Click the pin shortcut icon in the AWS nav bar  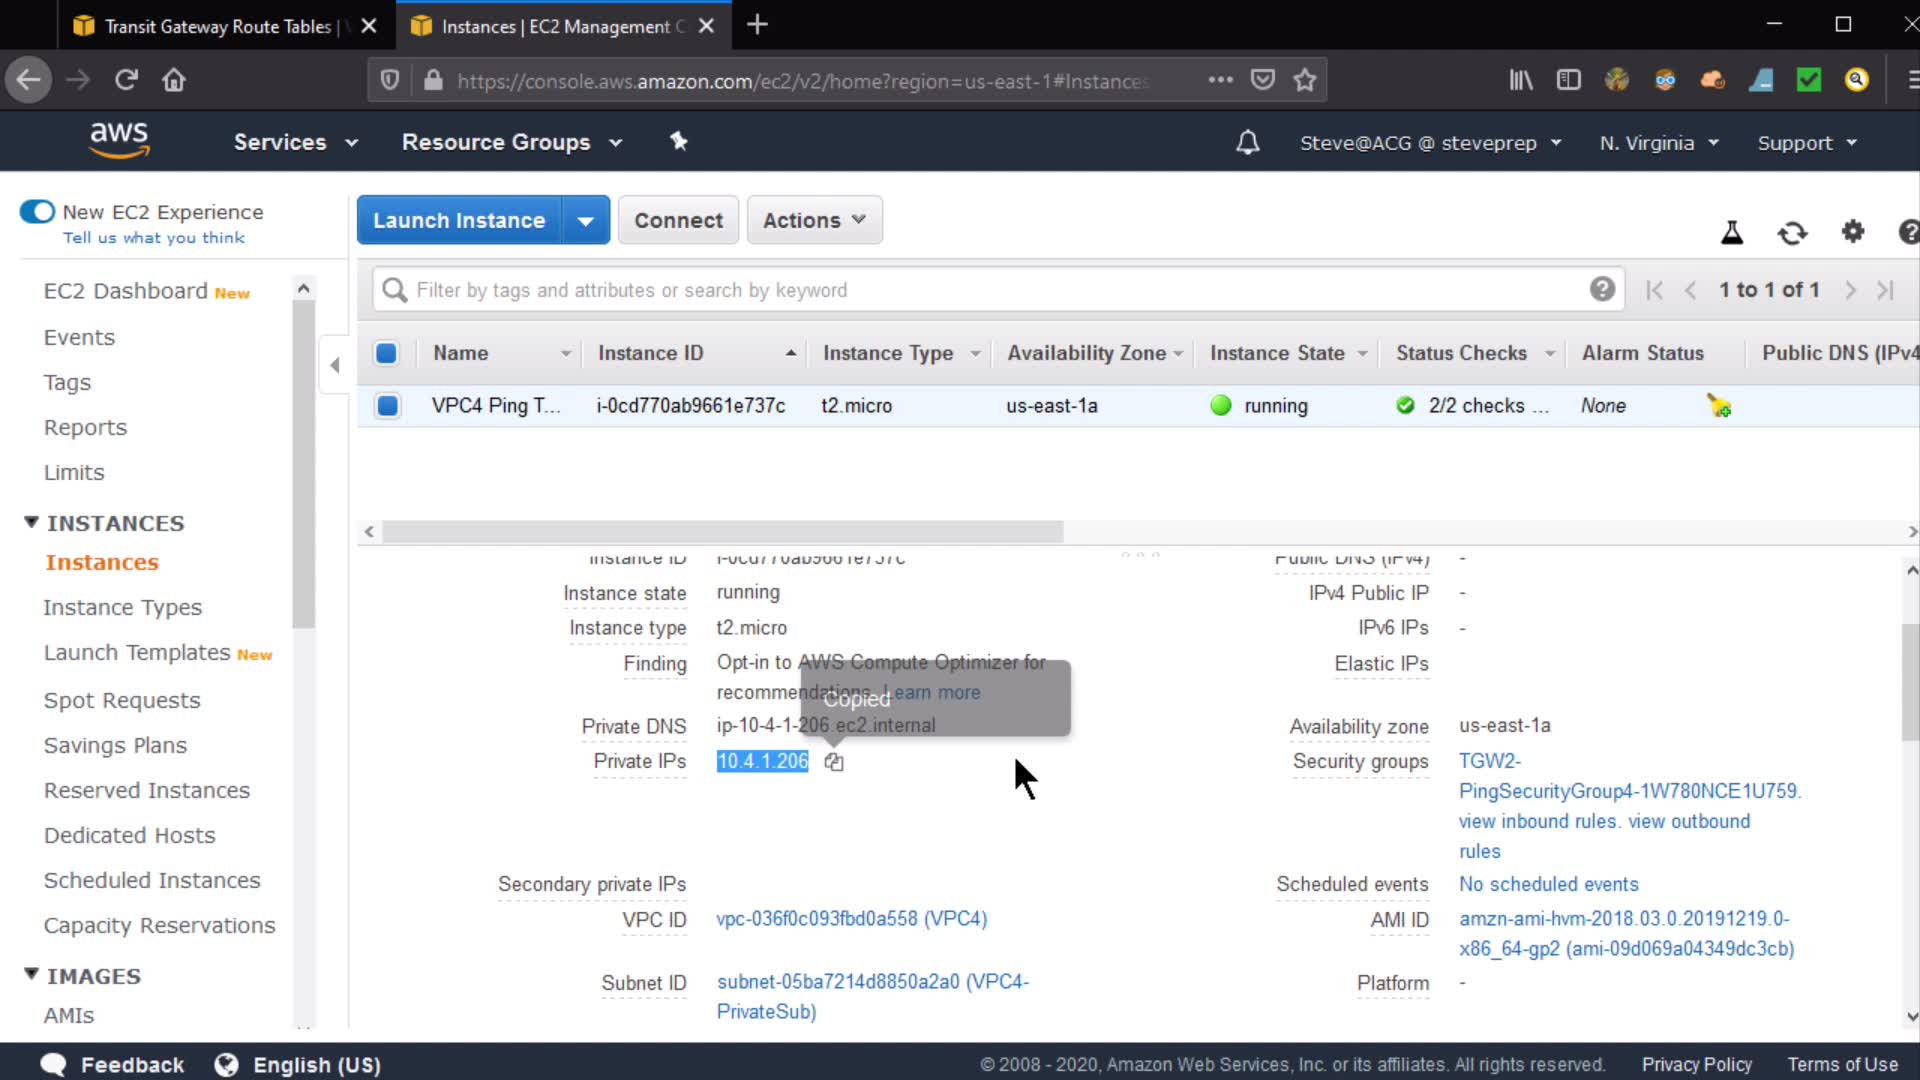coord(679,141)
